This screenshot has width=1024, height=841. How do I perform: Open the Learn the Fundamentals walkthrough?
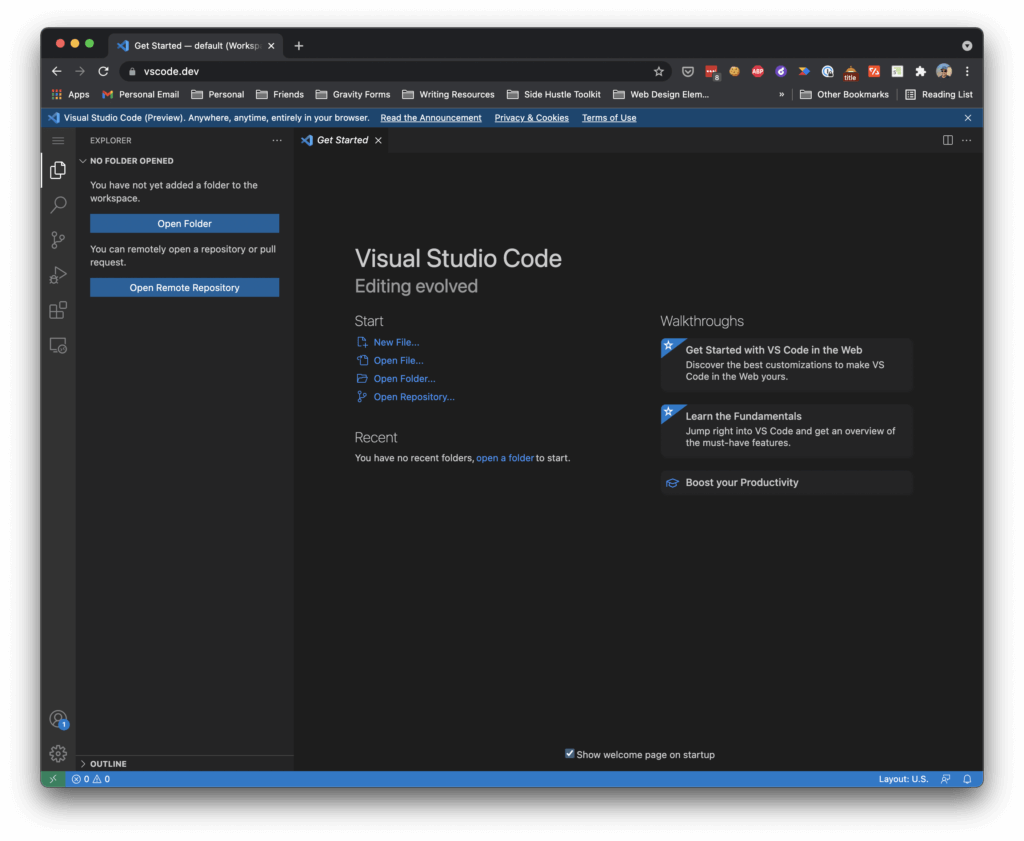click(786, 431)
